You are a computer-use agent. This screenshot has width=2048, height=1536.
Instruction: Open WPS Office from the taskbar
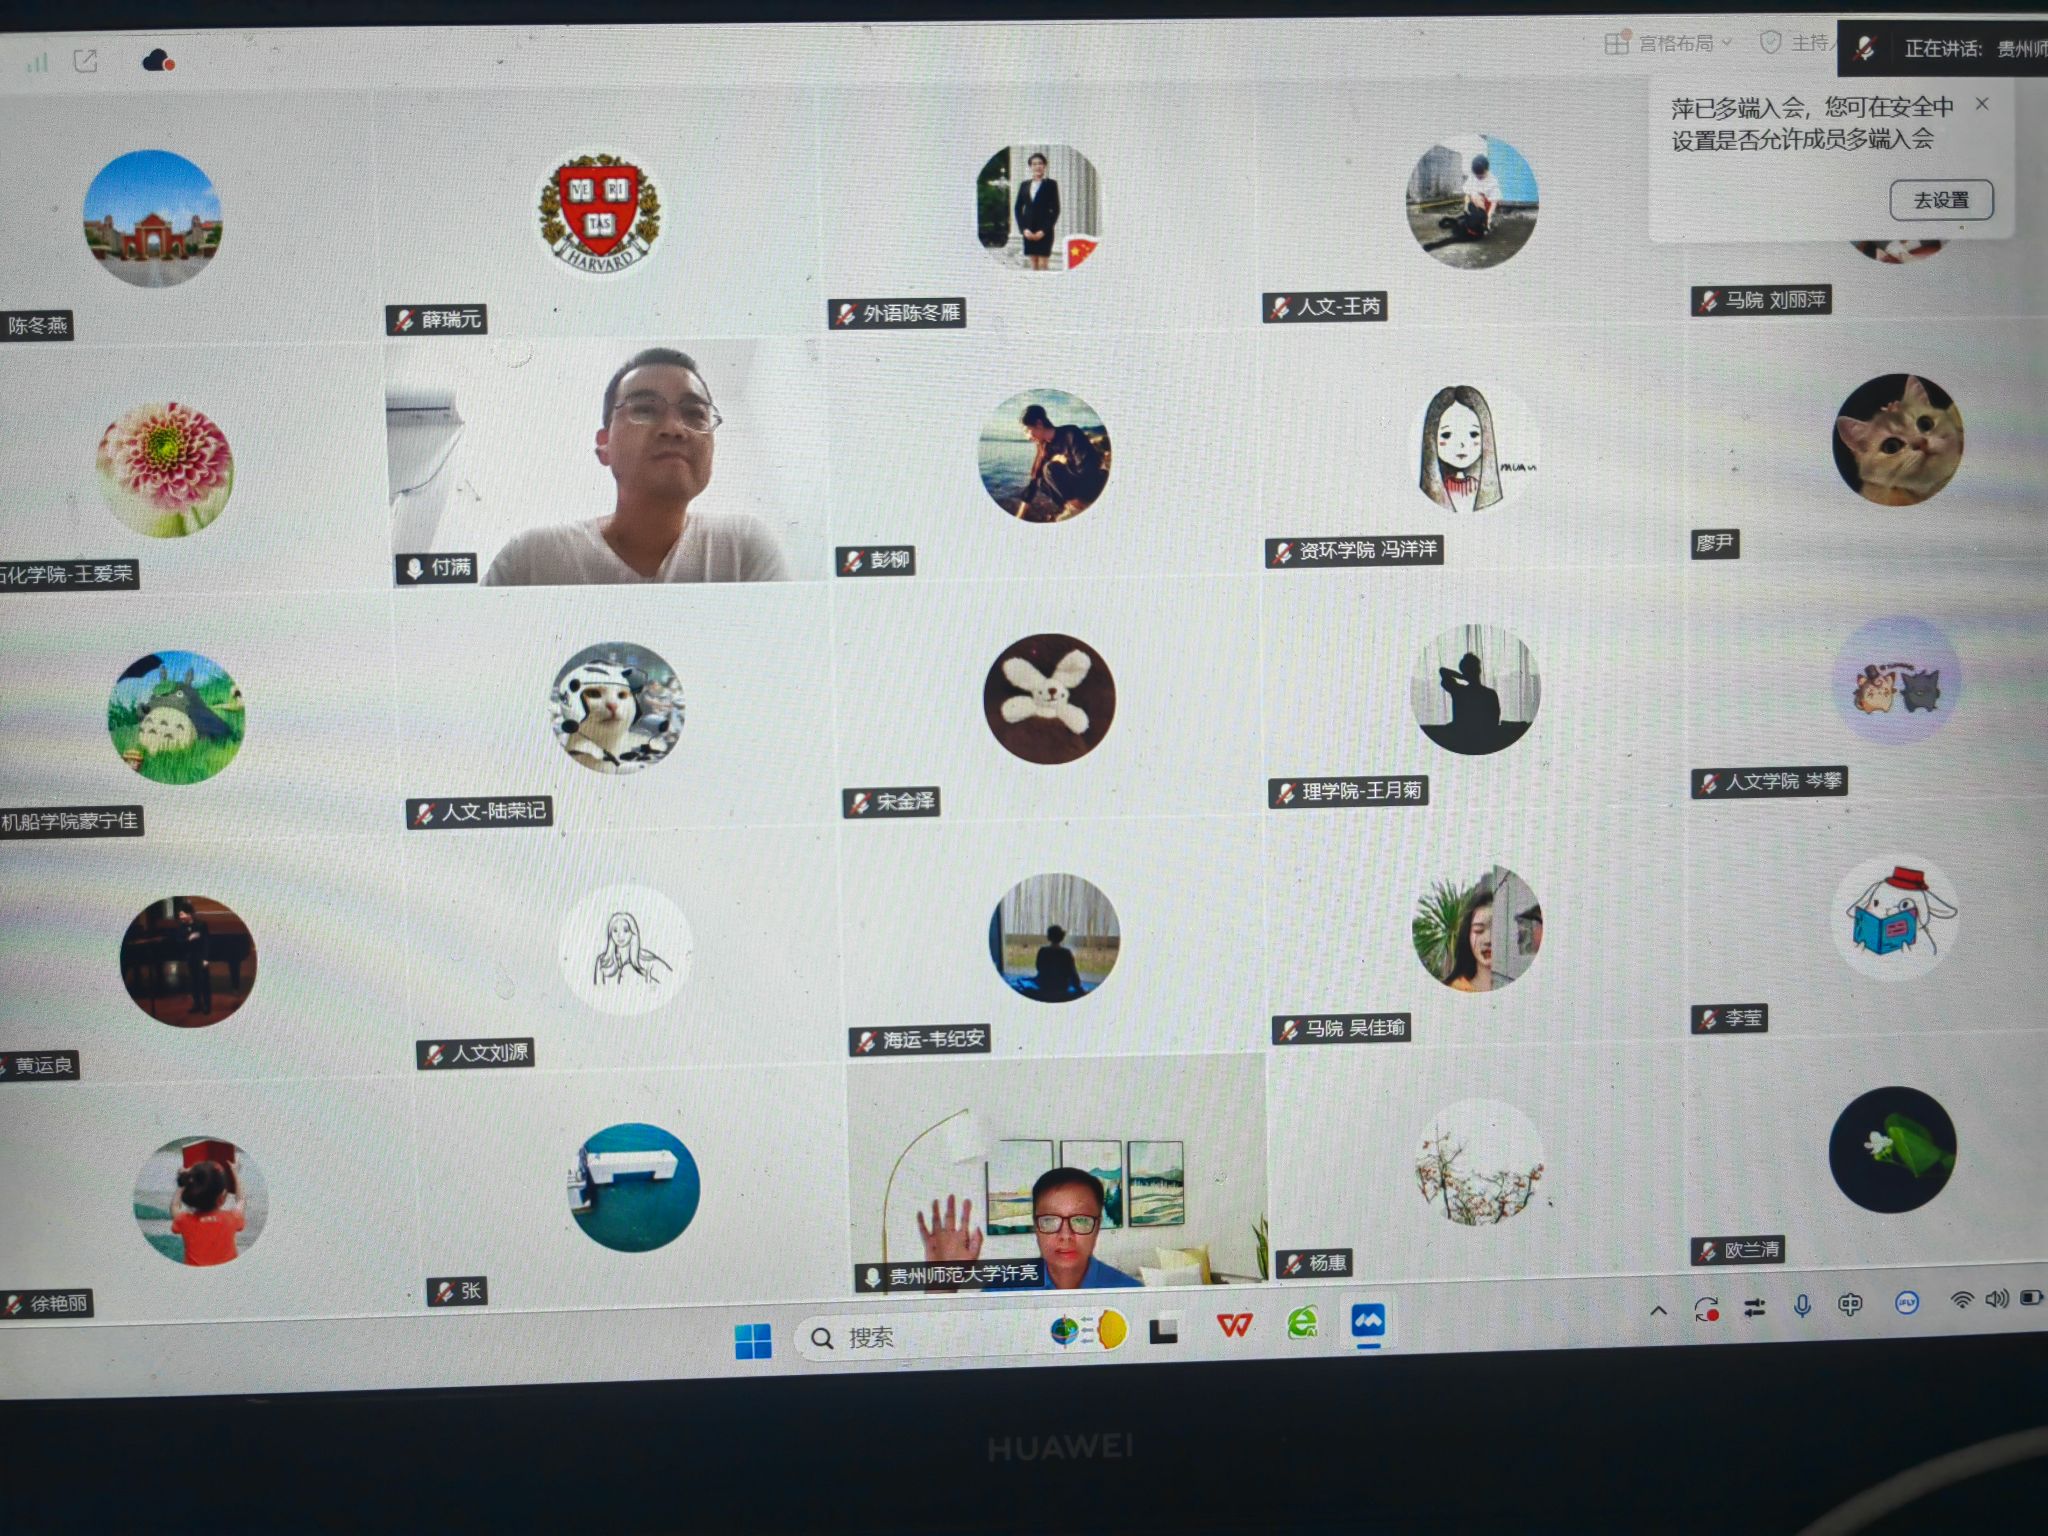tap(1234, 1326)
